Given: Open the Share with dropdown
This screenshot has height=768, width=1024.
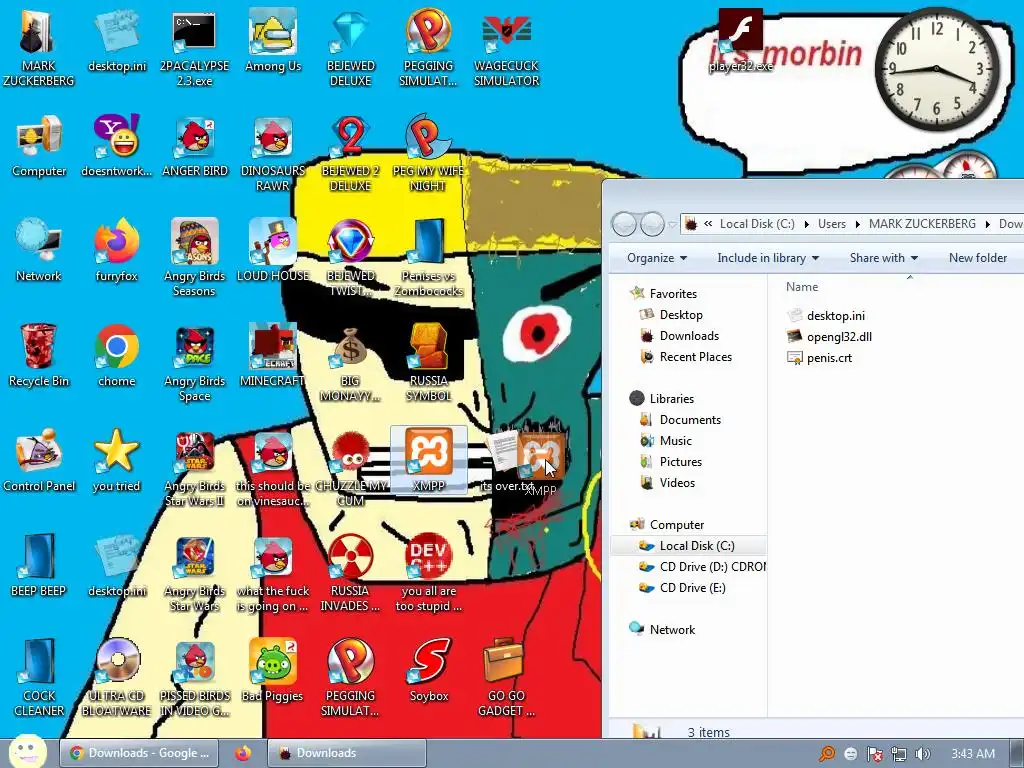Looking at the screenshot, I should (x=884, y=258).
